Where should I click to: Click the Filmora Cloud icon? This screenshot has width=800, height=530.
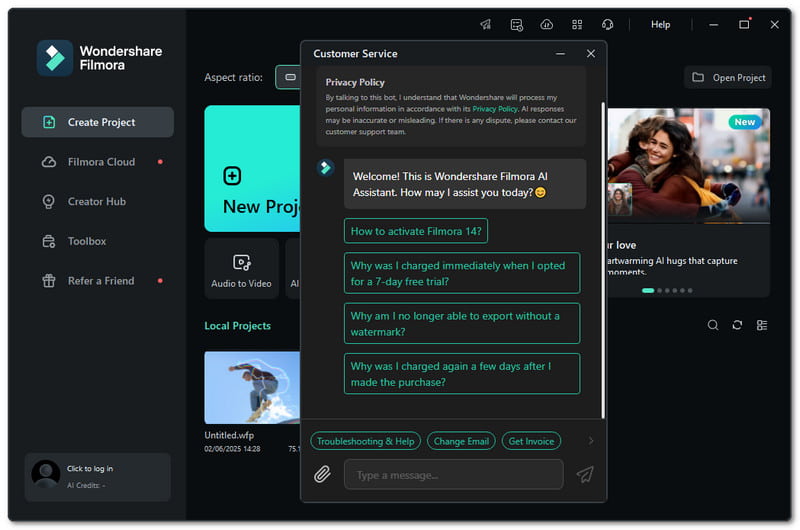click(49, 162)
